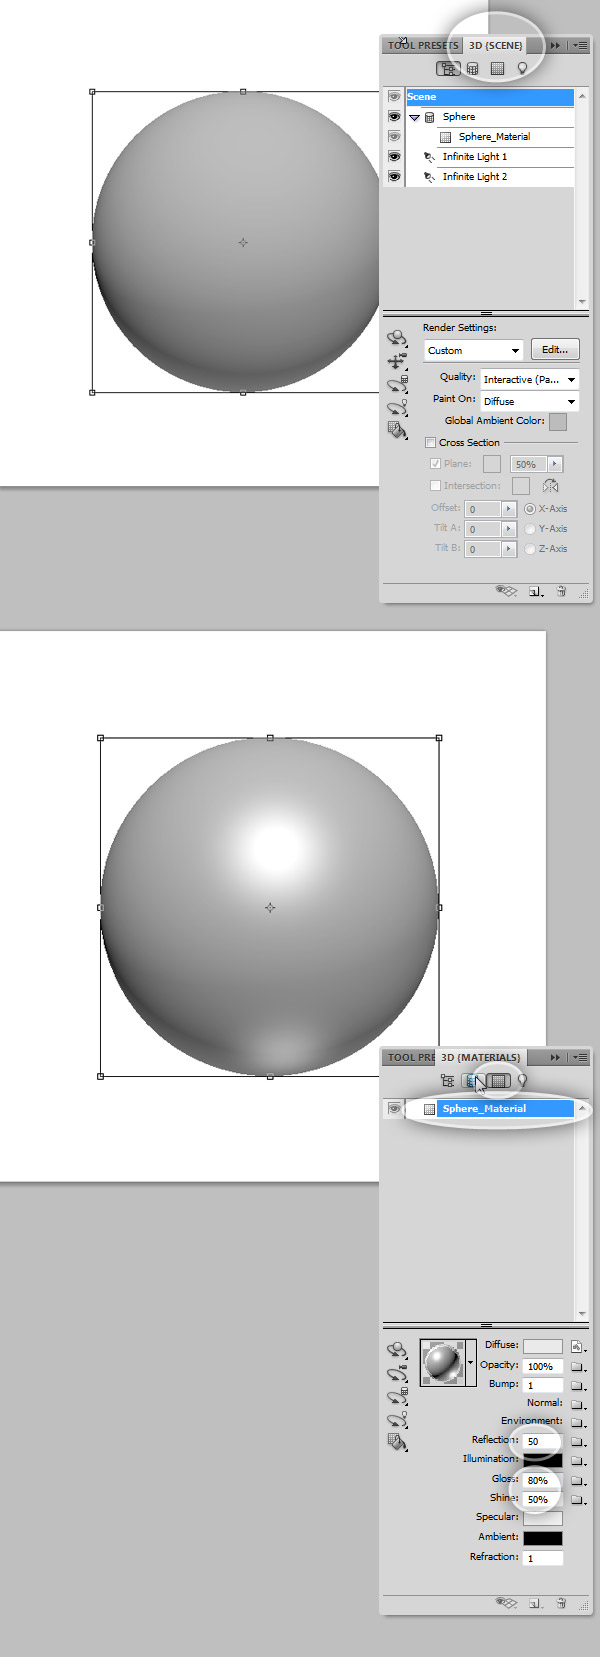Switch to the Tool Presets tab in top panel
Image resolution: width=600 pixels, height=1657 pixels.
coord(423,45)
